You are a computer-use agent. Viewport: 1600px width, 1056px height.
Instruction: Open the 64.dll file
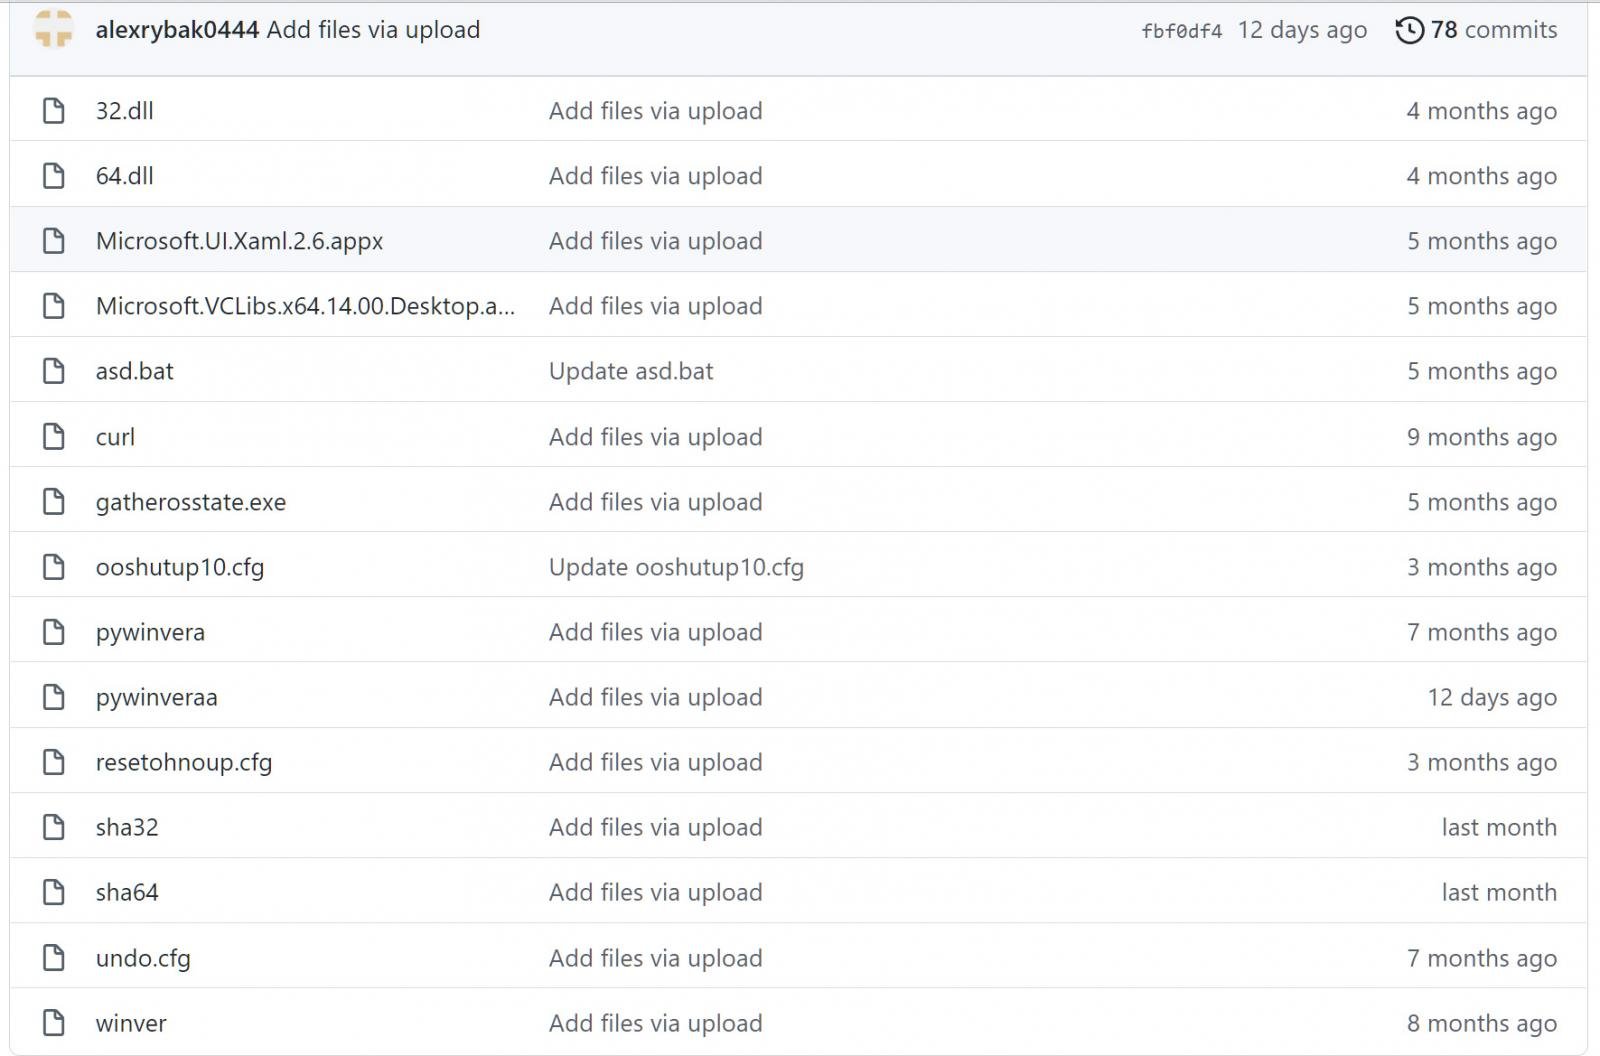point(125,176)
